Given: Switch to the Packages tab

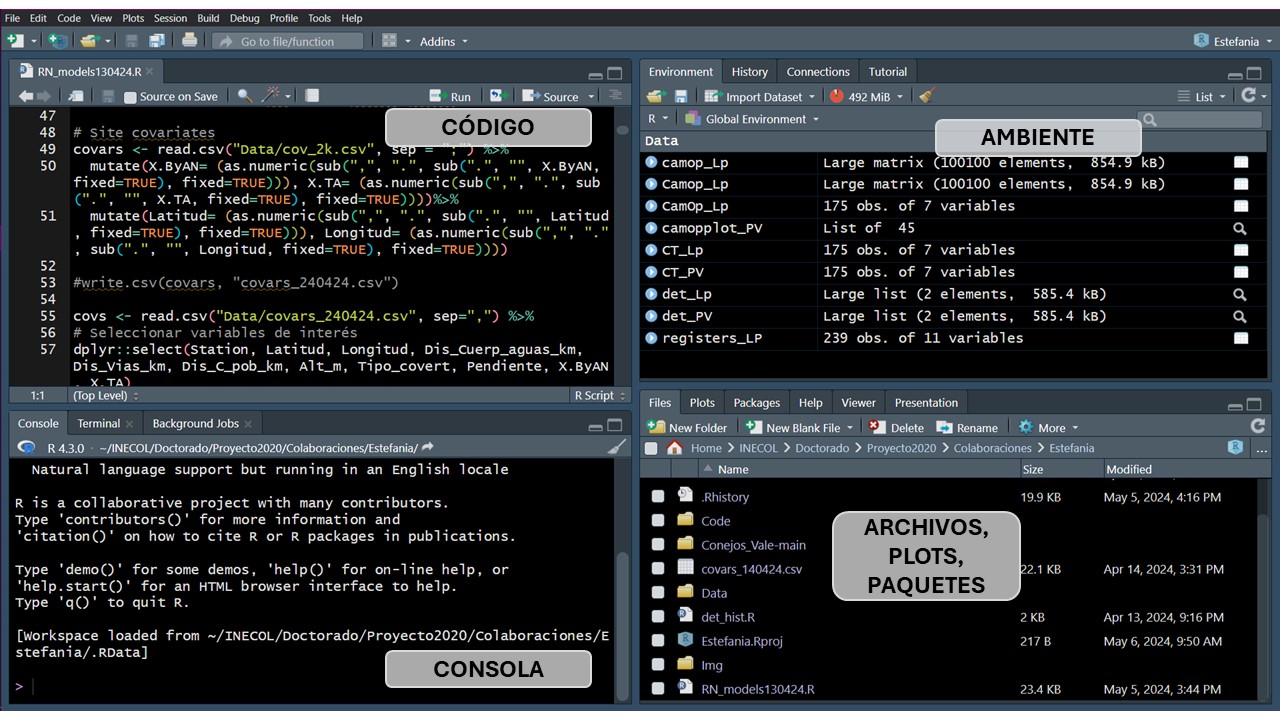Looking at the screenshot, I should point(756,403).
